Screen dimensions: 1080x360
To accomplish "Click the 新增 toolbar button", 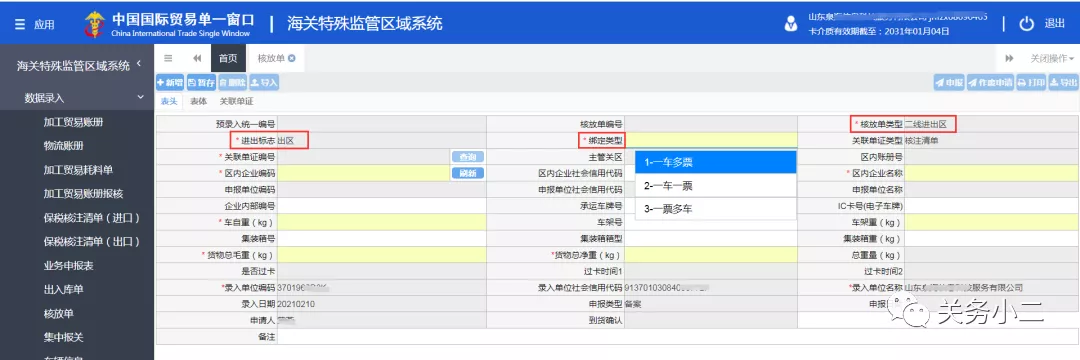I will point(170,83).
